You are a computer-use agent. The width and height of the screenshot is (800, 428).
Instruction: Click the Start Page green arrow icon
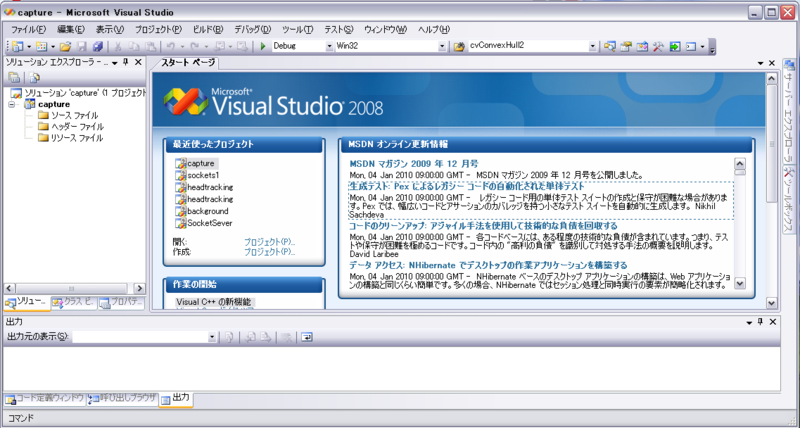coord(675,46)
